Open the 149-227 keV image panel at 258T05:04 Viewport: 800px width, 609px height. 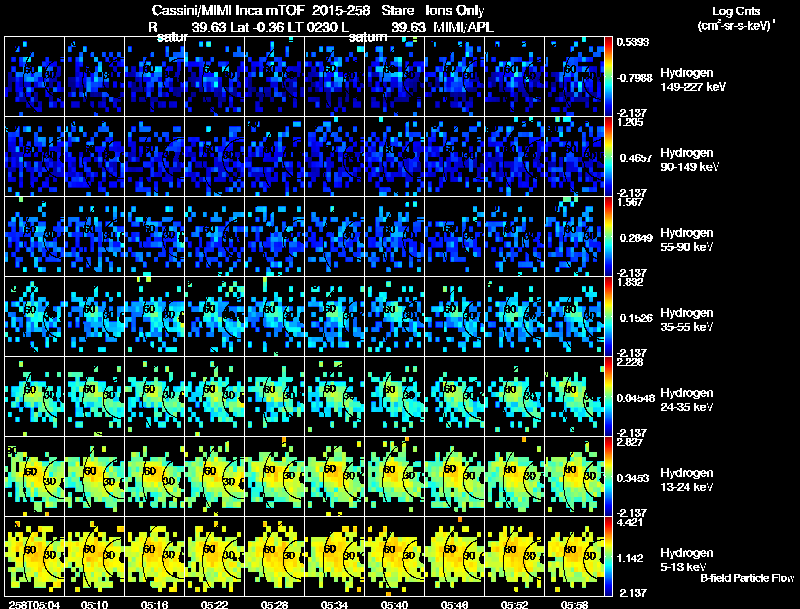(x=34, y=76)
